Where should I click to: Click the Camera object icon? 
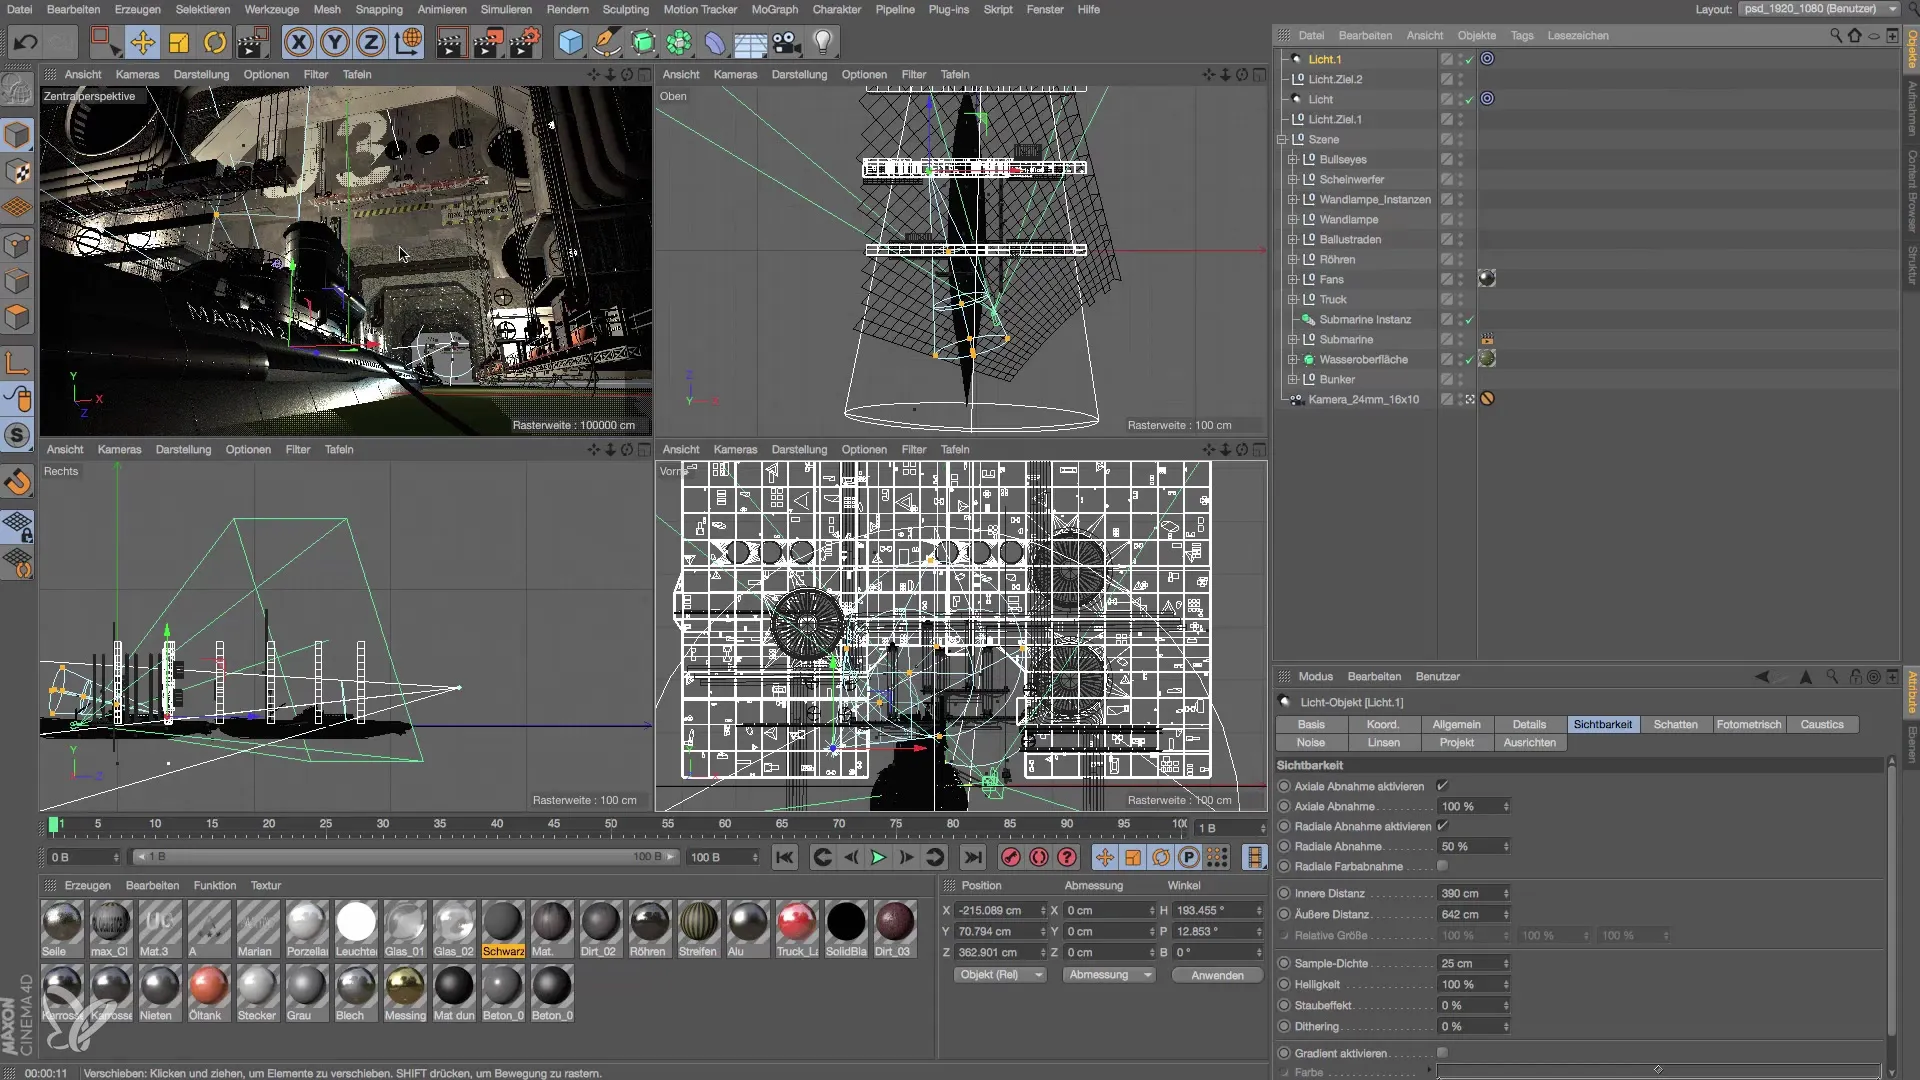tap(786, 42)
